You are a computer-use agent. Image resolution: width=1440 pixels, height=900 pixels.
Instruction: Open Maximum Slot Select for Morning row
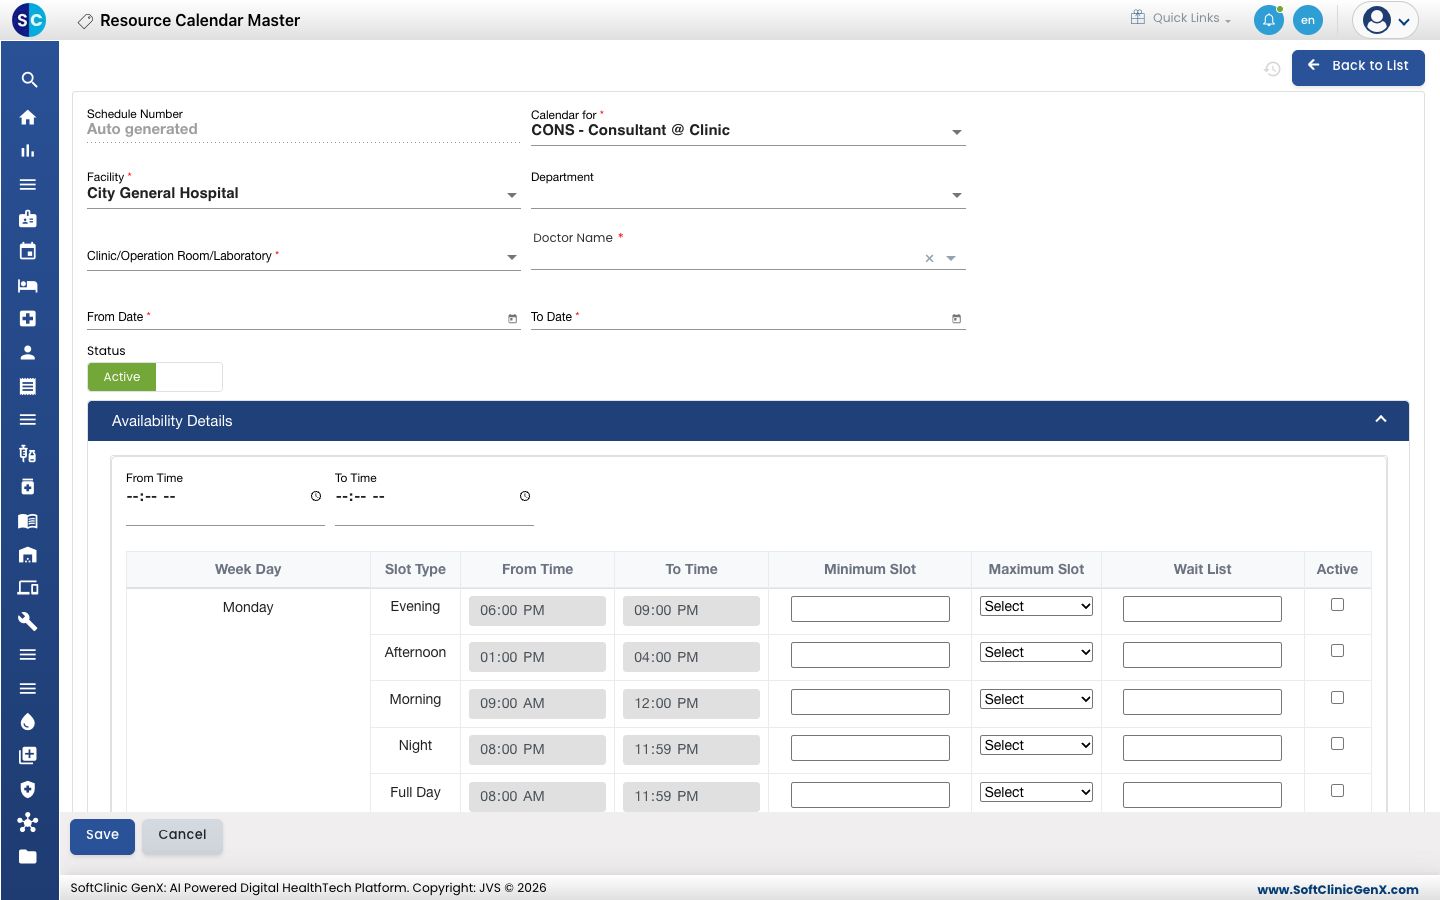click(x=1036, y=699)
